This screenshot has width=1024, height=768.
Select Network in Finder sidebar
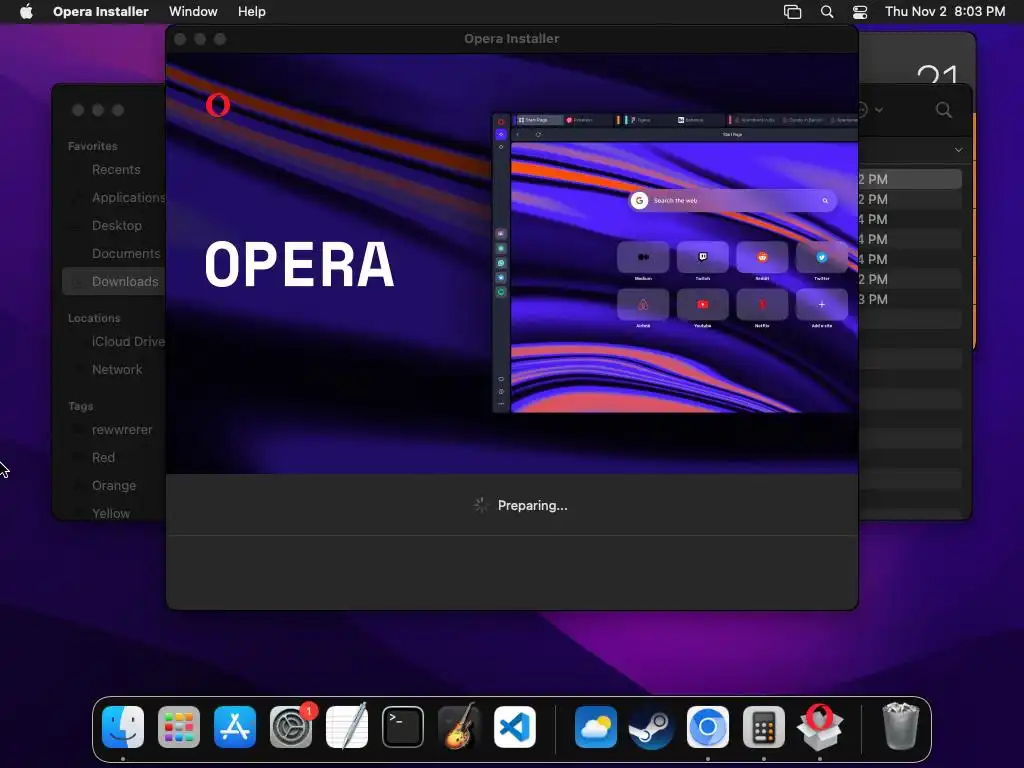click(116, 370)
